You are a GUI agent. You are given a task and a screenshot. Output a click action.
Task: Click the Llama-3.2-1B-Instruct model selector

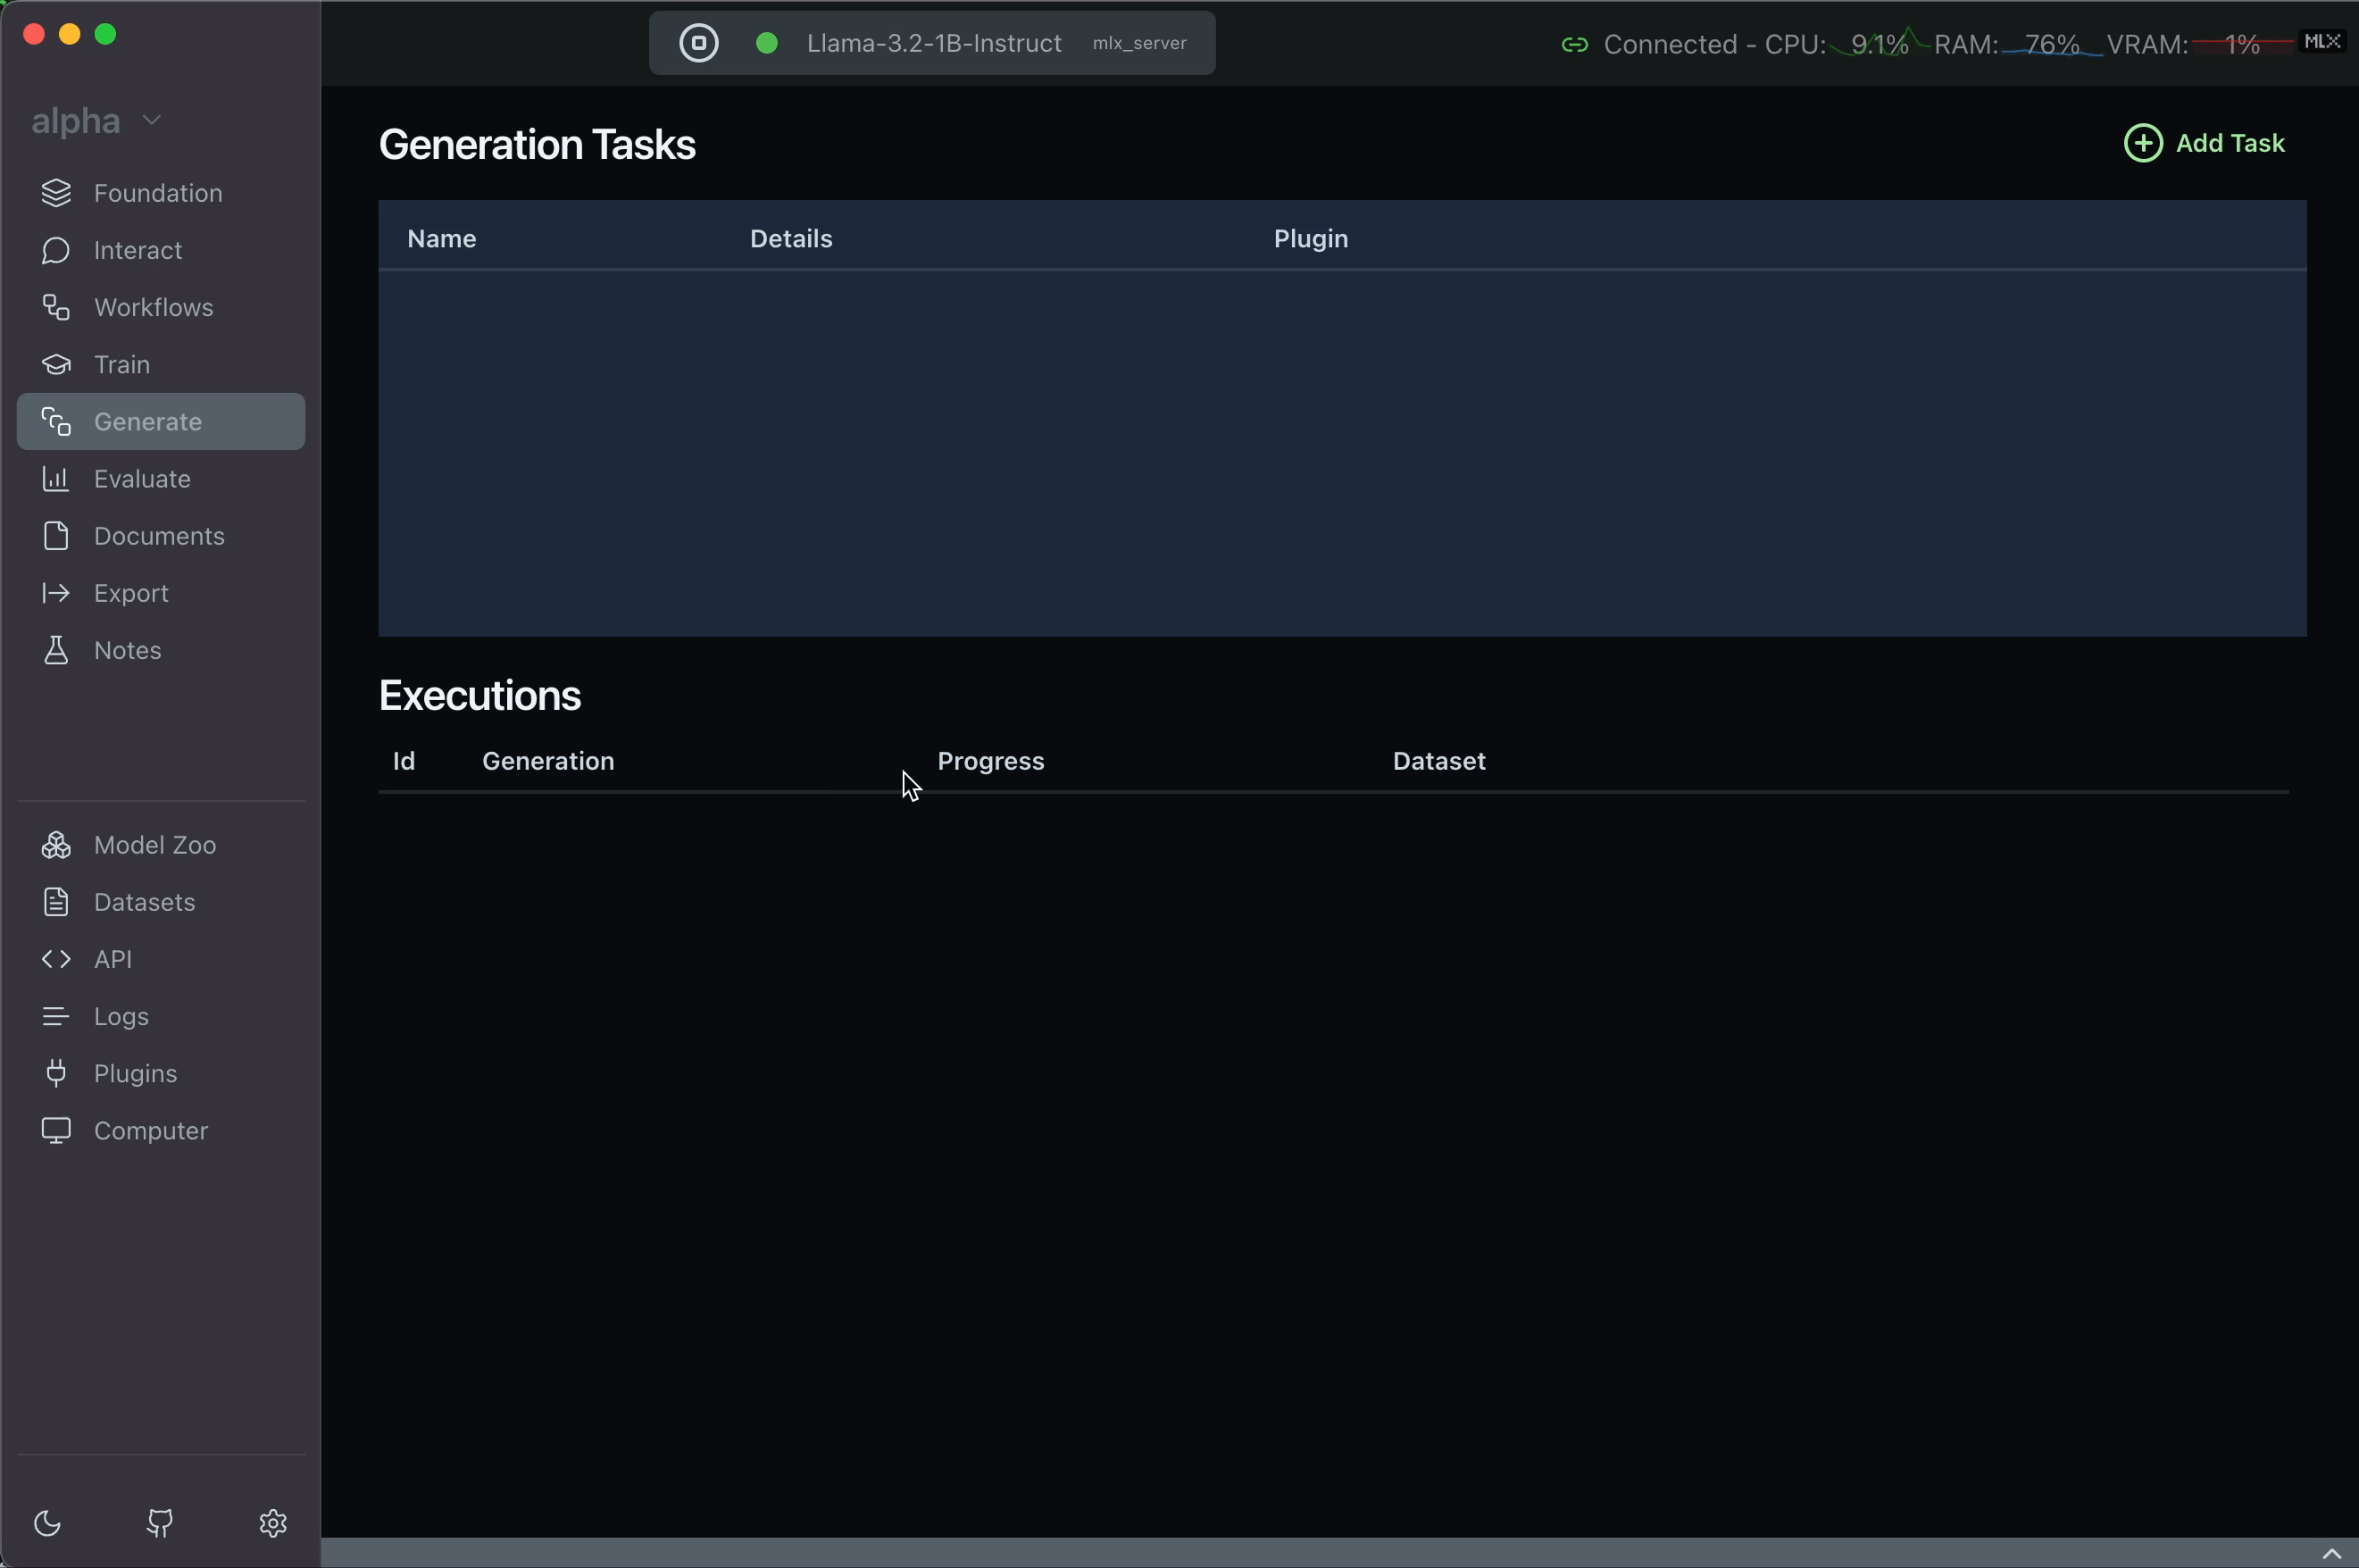933,43
